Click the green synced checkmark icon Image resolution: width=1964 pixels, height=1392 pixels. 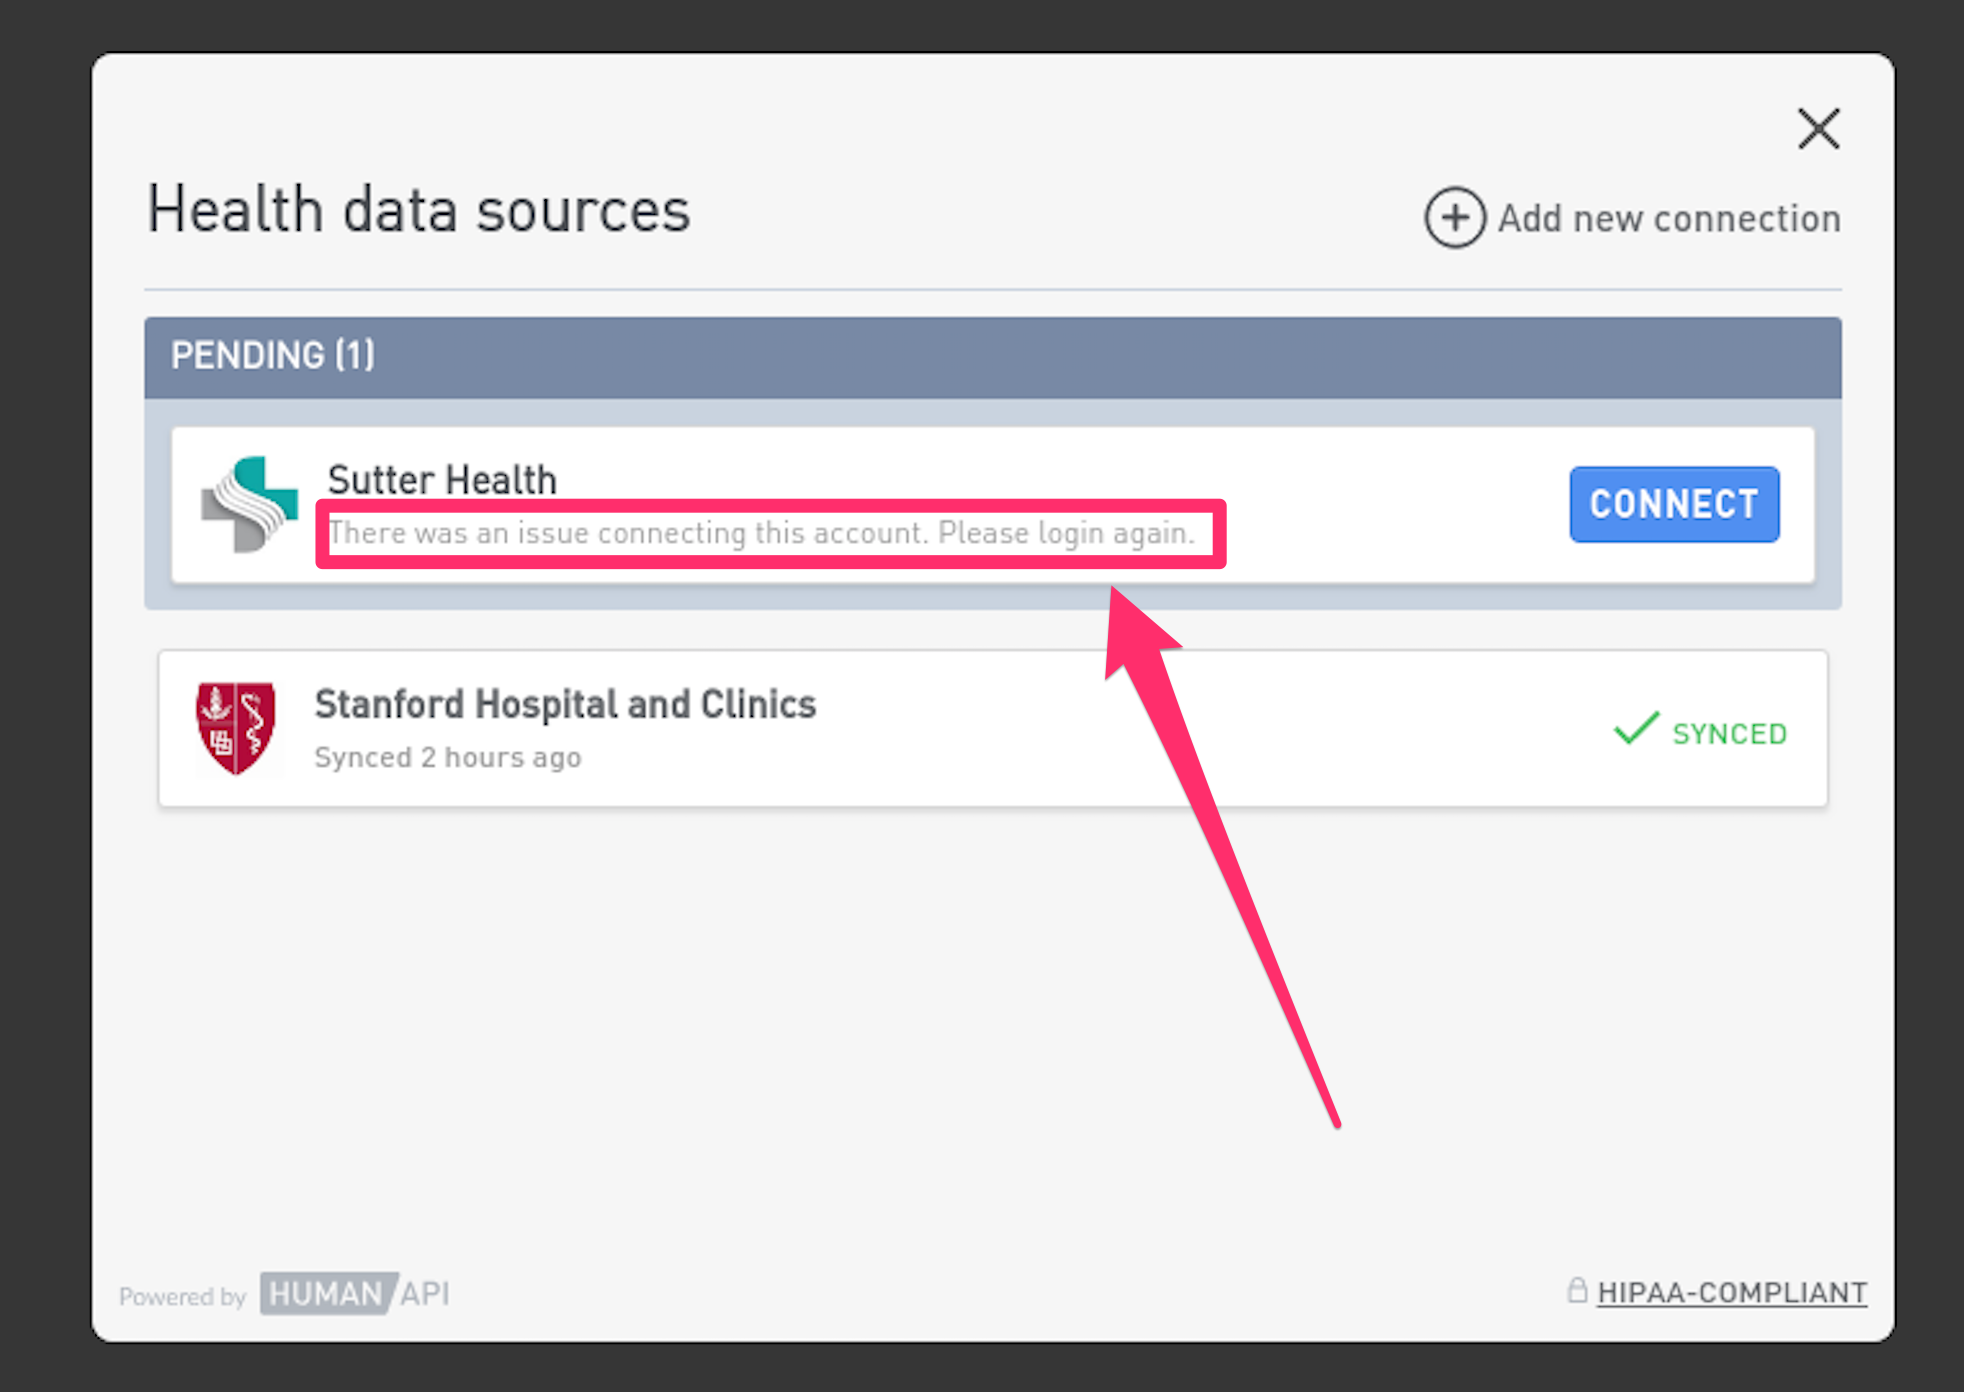1636,728
